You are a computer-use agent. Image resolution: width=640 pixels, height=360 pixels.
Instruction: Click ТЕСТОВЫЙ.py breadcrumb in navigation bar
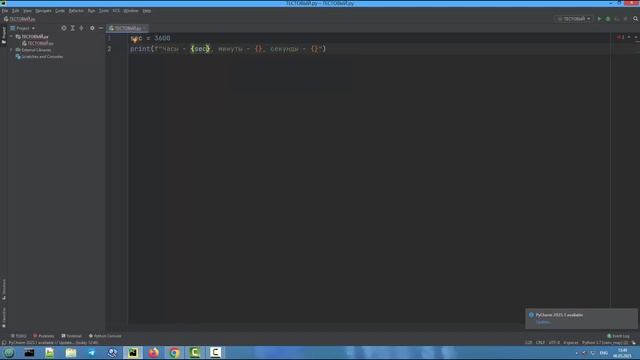19,19
